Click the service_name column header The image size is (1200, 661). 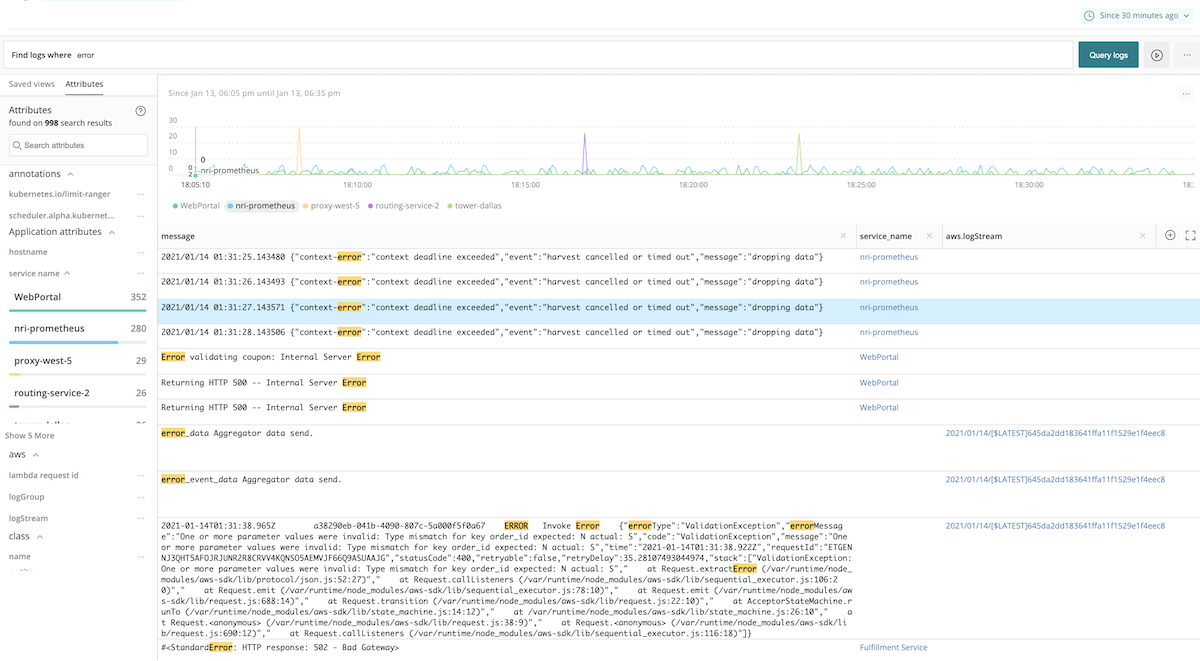point(886,236)
